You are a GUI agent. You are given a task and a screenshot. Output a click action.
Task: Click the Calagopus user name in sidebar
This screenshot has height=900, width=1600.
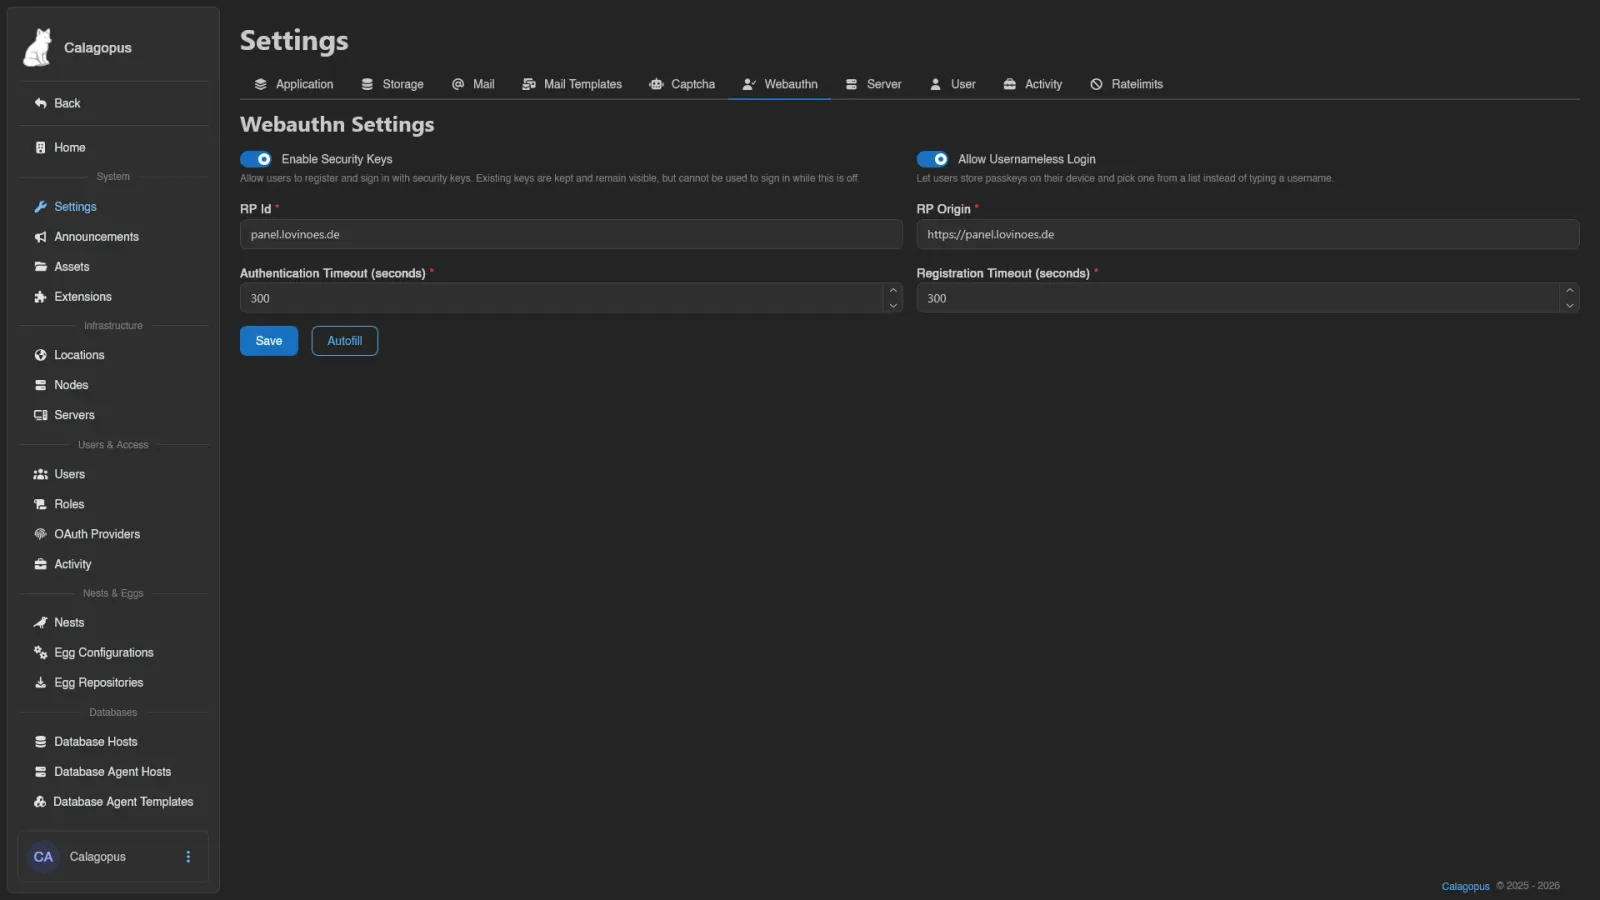coord(98,857)
